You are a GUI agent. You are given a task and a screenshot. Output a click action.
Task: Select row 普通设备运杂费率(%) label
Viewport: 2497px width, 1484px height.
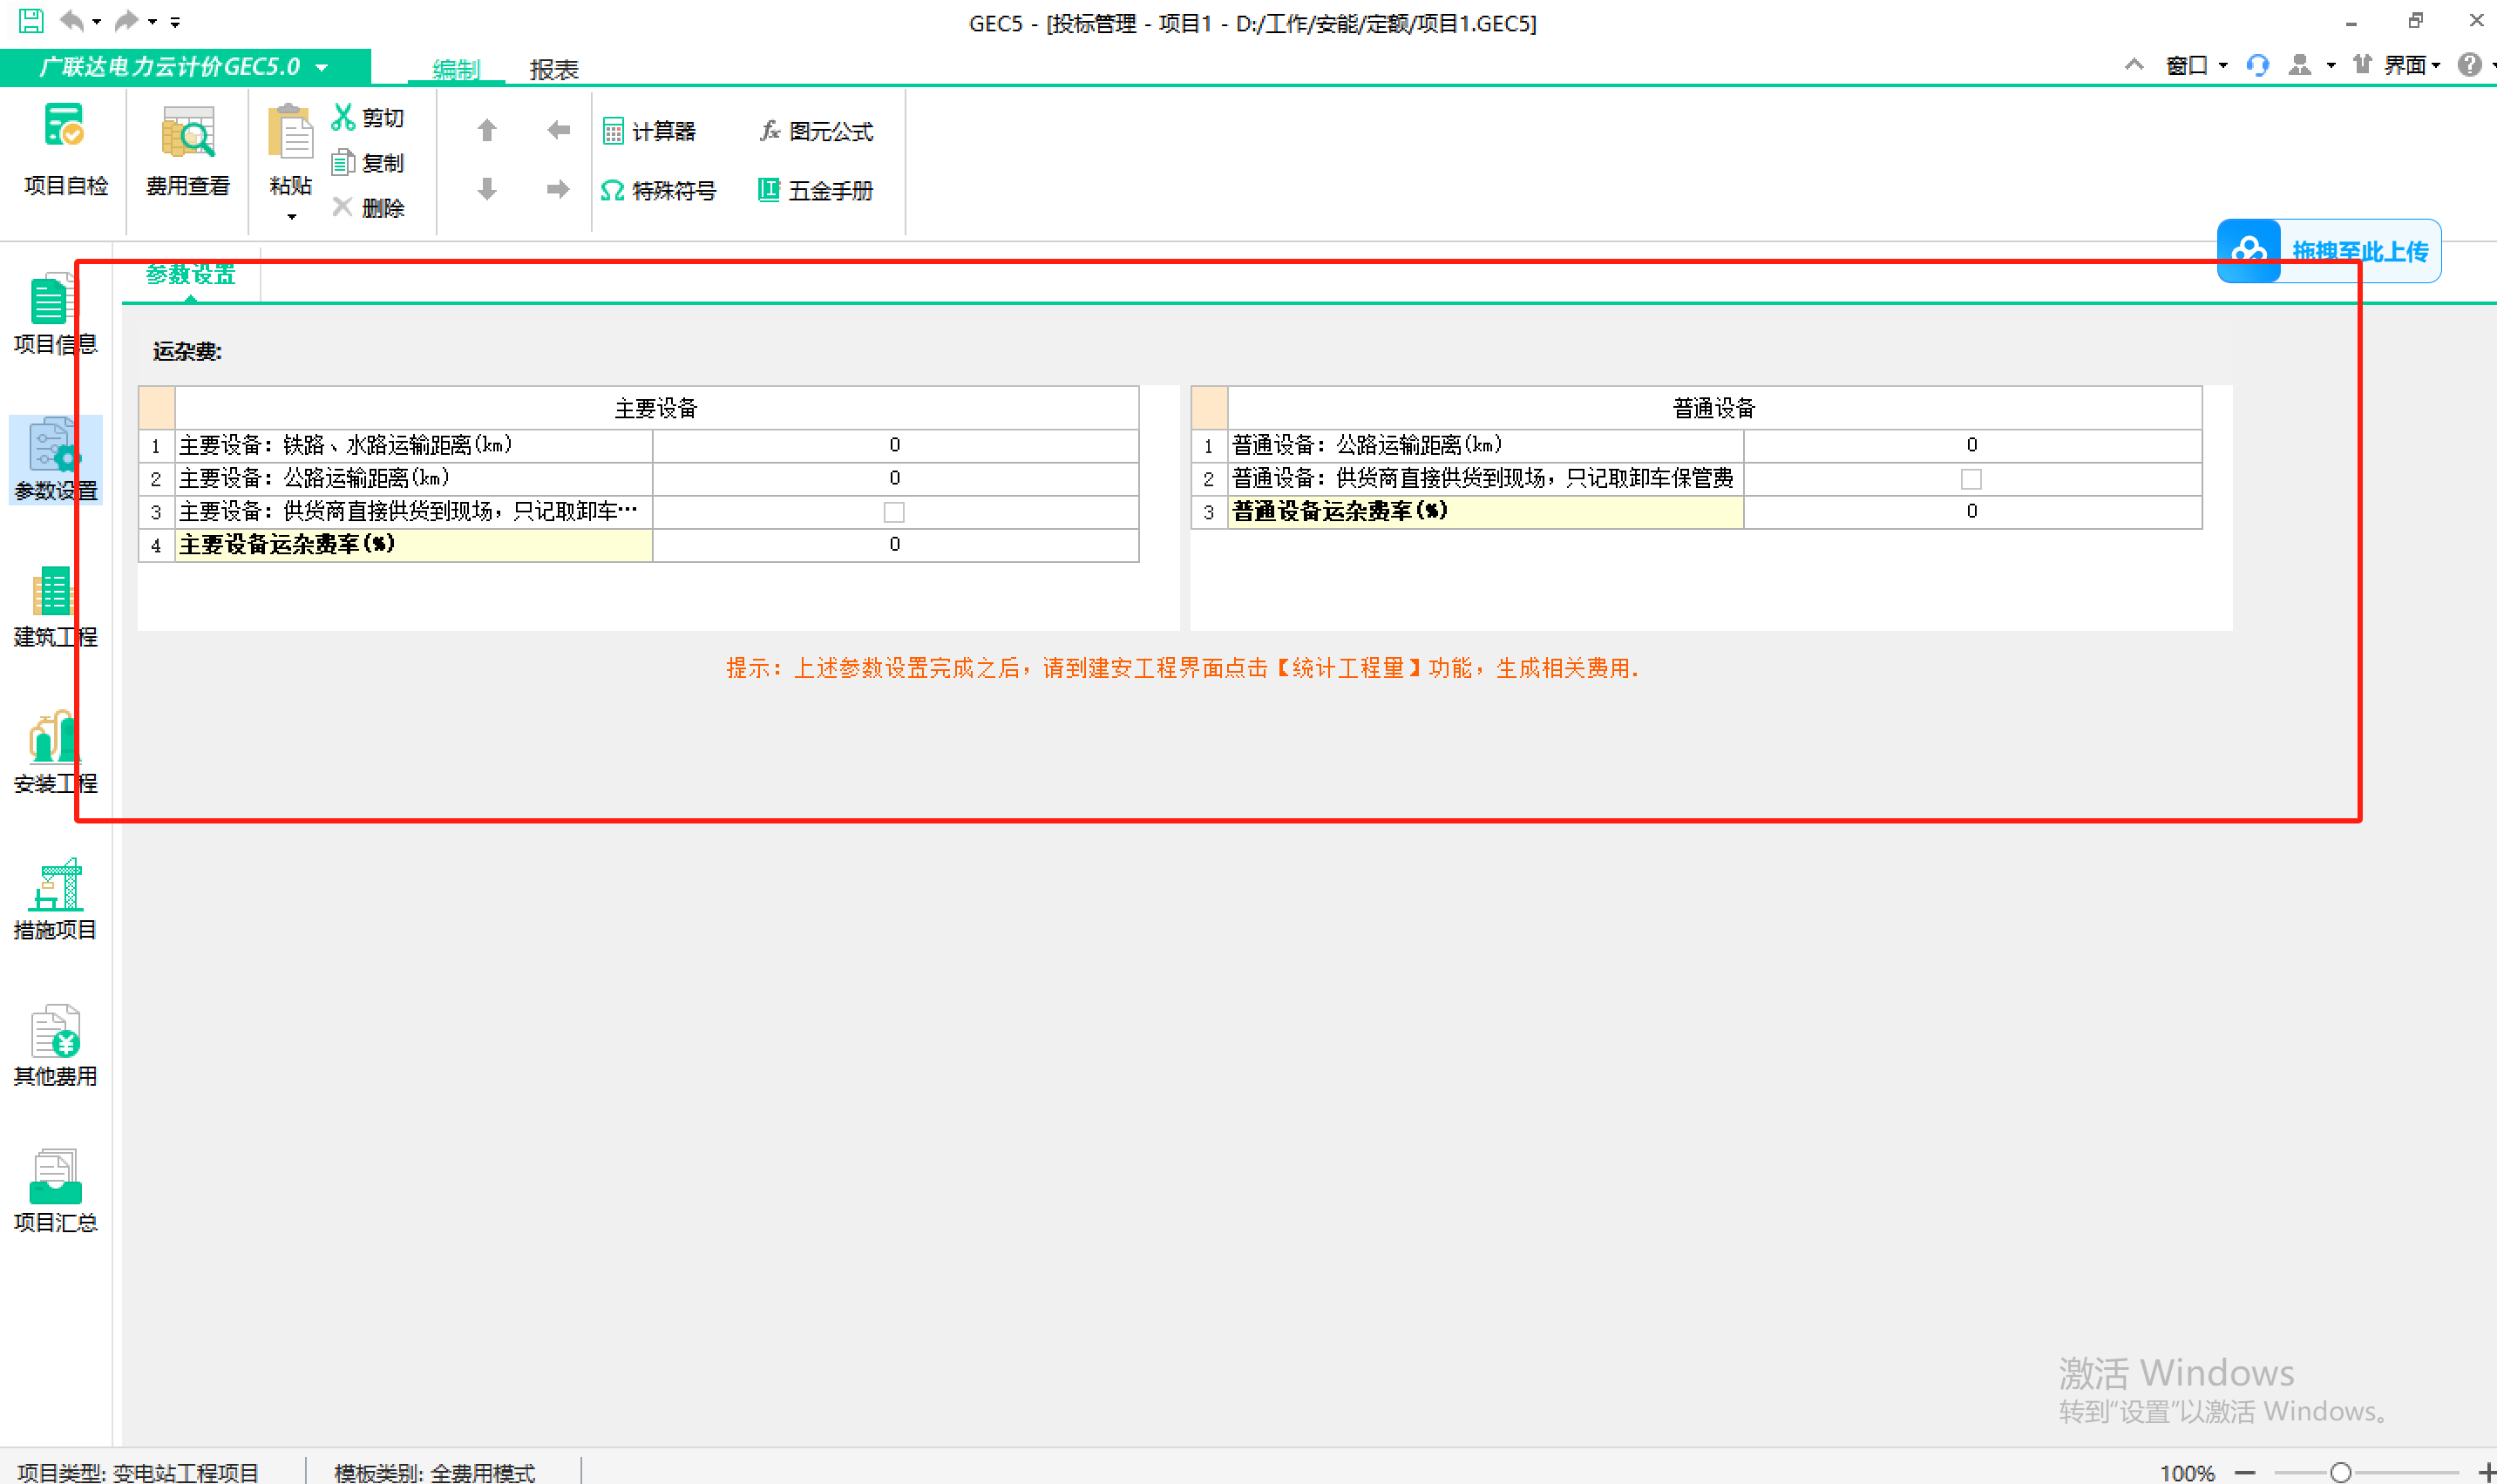tap(1485, 511)
